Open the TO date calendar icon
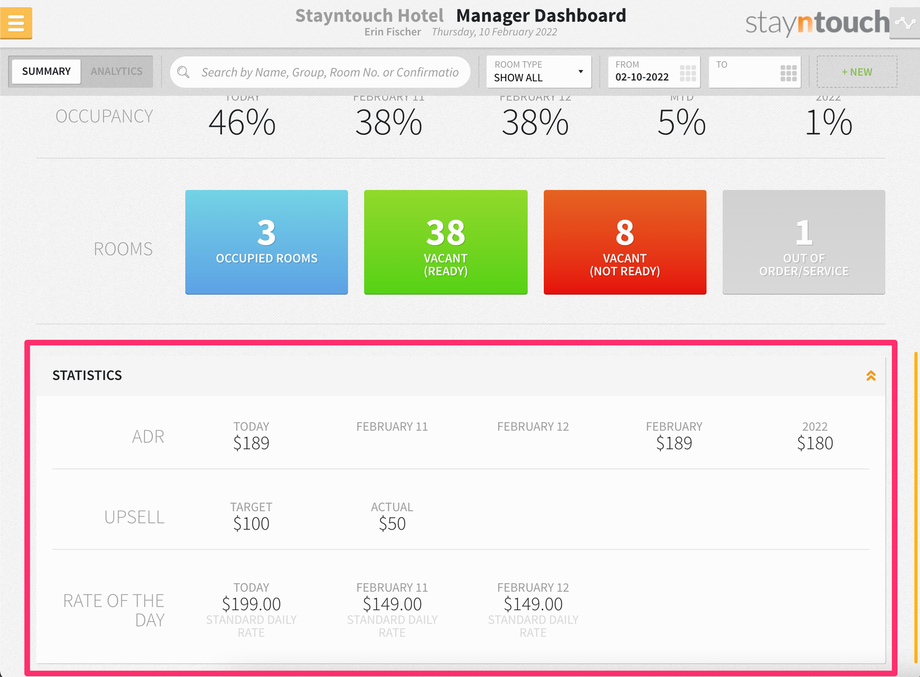This screenshot has height=677, width=920. coord(789,73)
